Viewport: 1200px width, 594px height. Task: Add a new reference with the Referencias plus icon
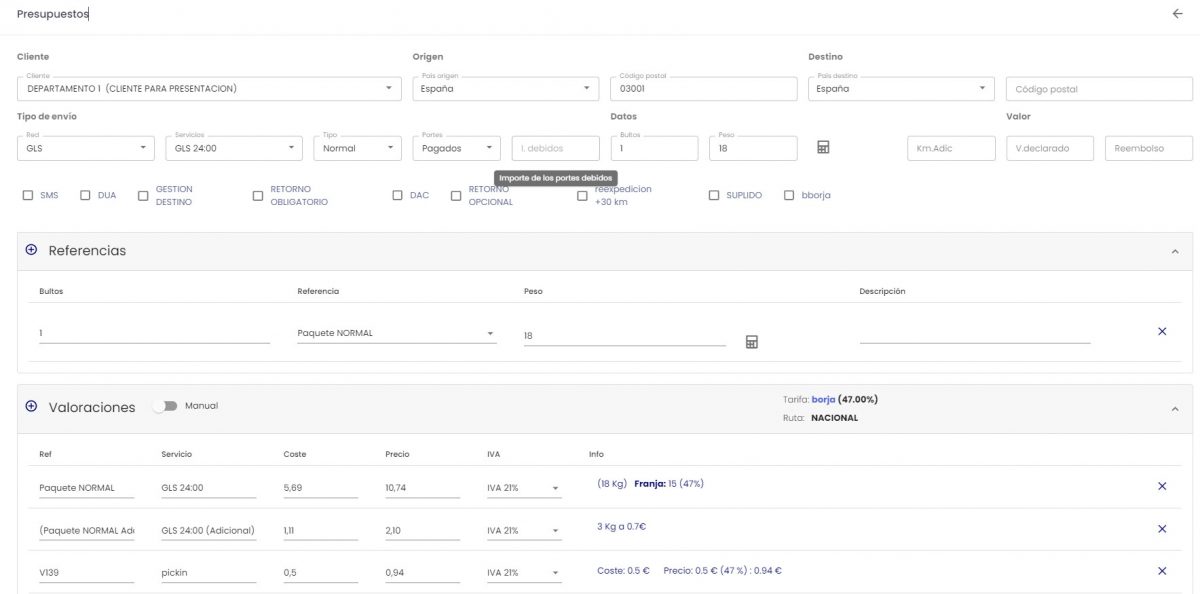(x=31, y=250)
